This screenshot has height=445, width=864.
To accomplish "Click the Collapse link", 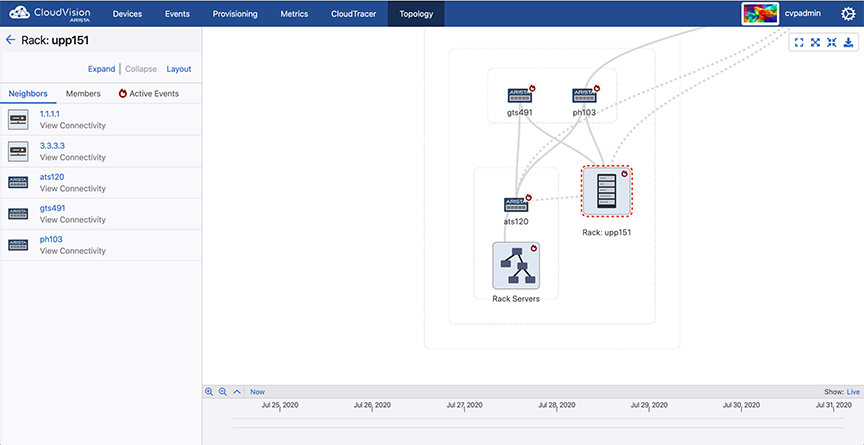I will click(x=141, y=69).
